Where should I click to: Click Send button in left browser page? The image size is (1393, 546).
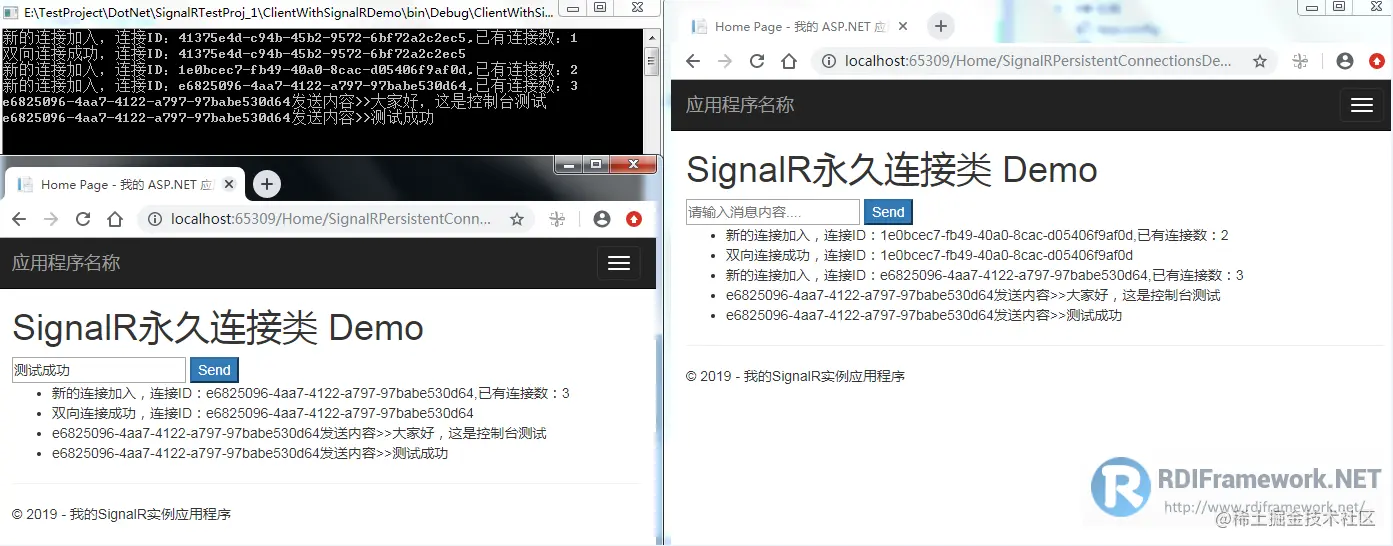[214, 370]
